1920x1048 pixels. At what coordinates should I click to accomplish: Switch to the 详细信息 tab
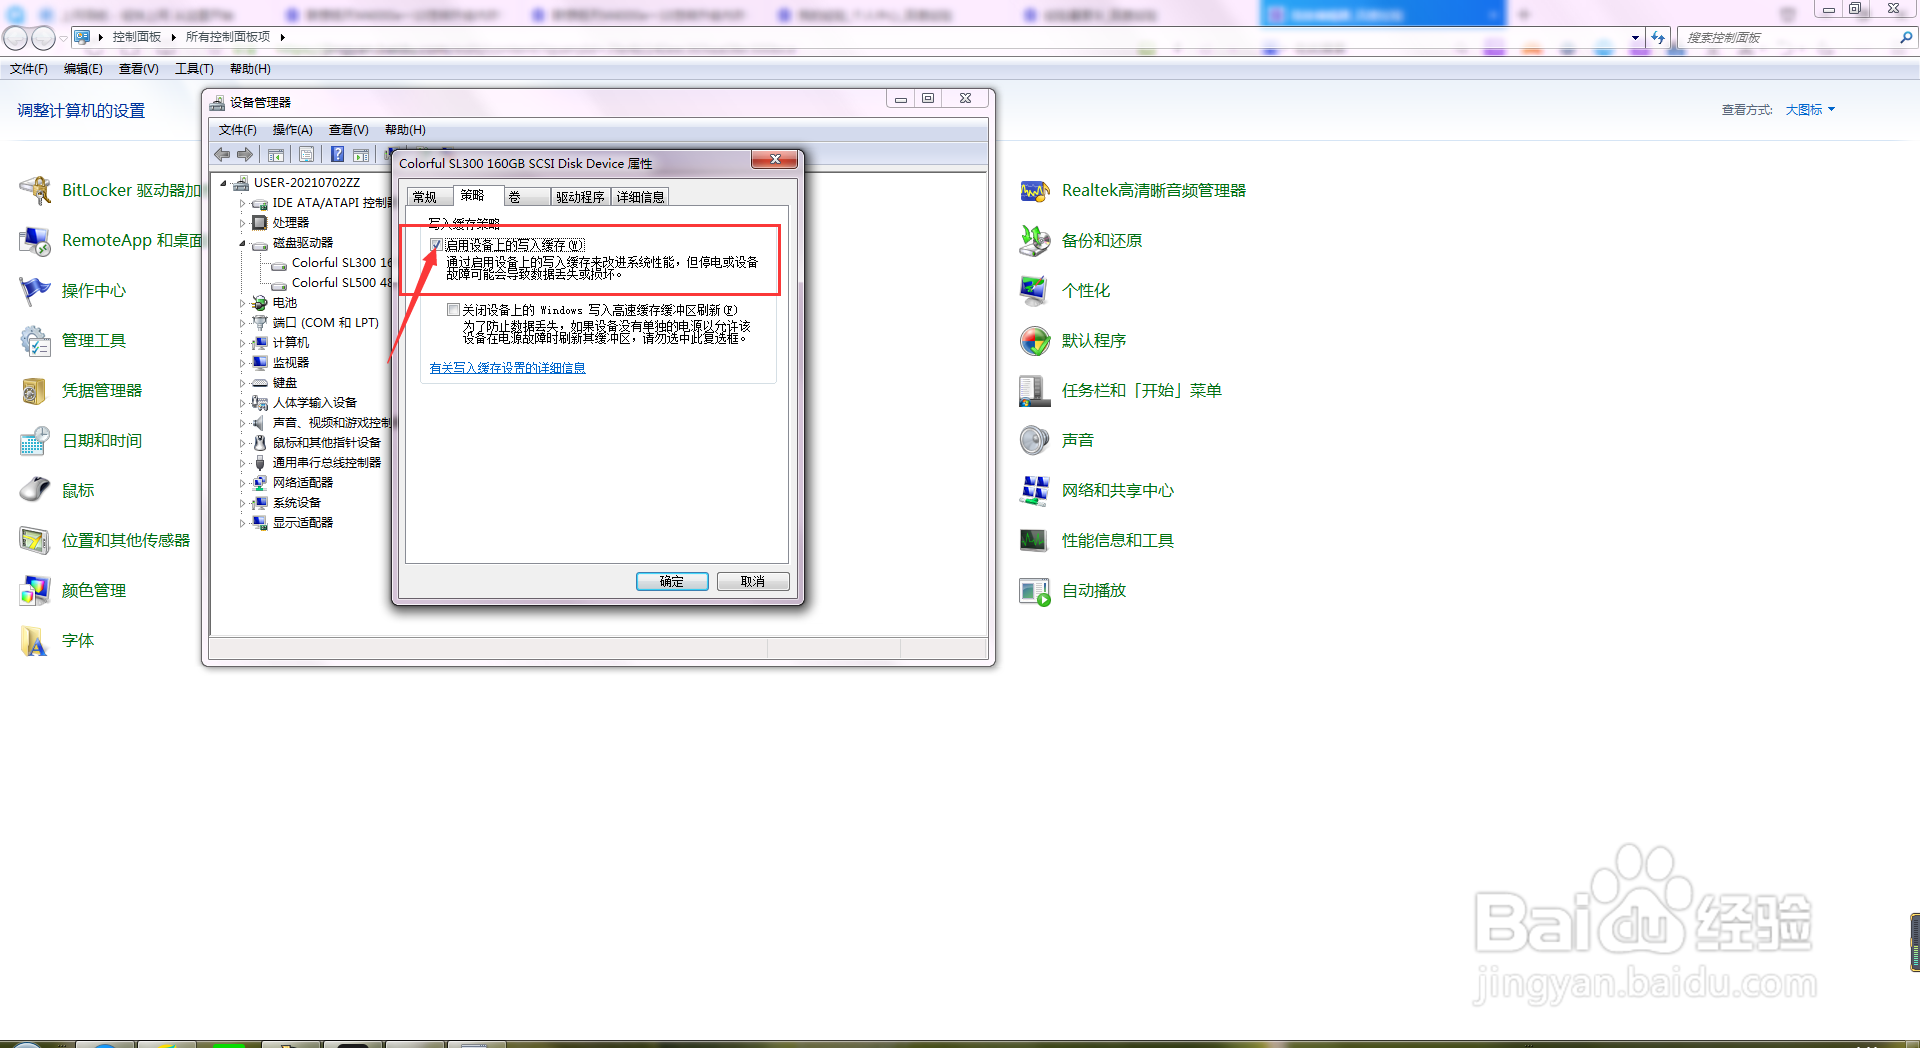[x=640, y=197]
